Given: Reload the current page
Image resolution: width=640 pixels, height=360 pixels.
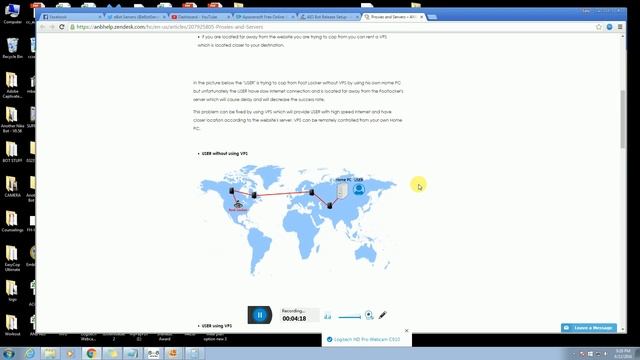Looking at the screenshot, I should 62,27.
